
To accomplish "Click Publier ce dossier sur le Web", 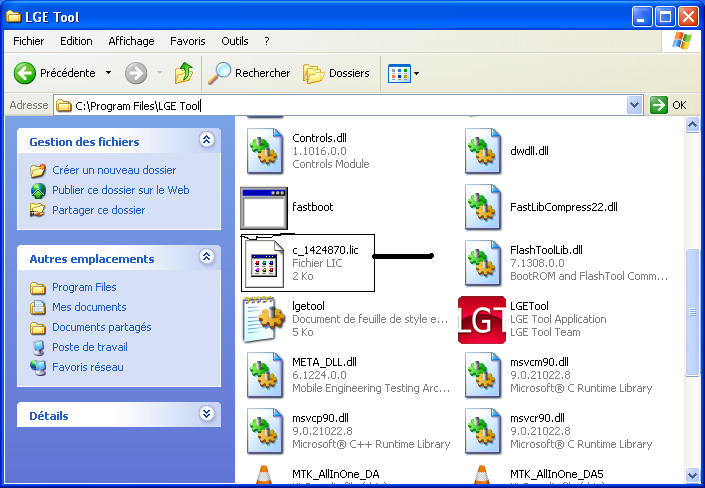I will tap(120, 190).
